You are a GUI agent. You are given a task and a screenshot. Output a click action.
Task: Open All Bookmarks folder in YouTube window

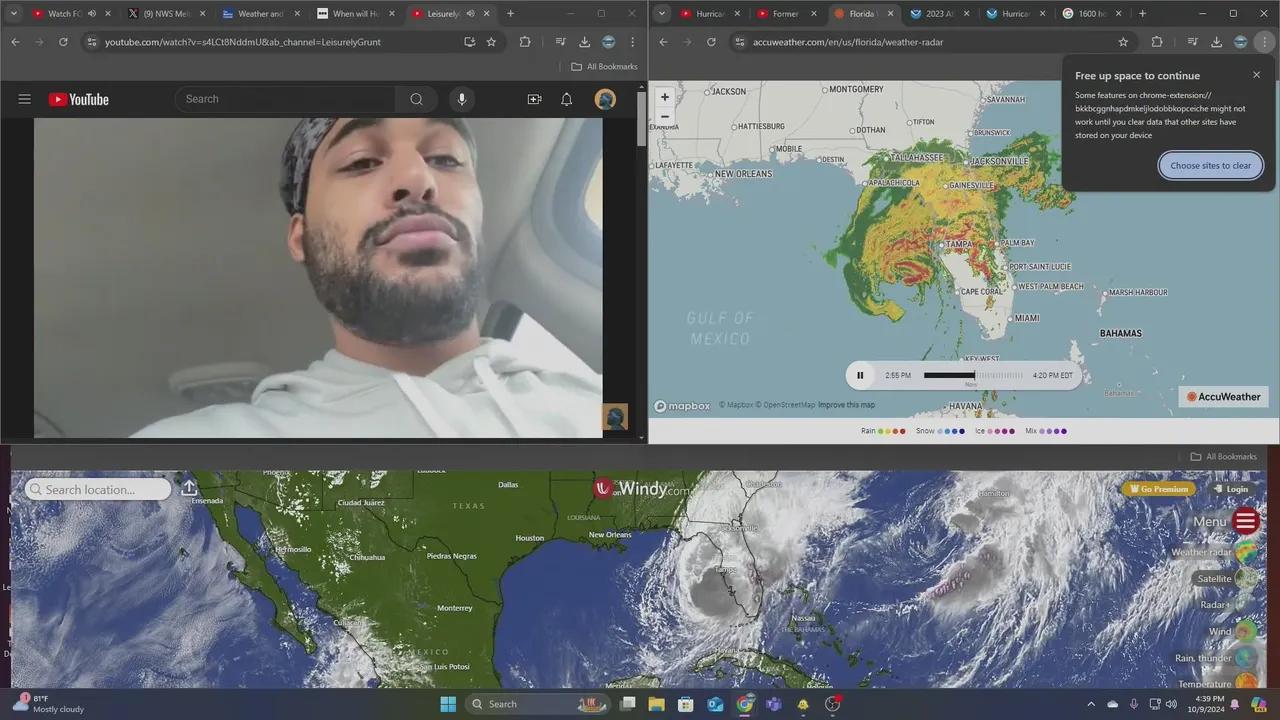(x=604, y=67)
